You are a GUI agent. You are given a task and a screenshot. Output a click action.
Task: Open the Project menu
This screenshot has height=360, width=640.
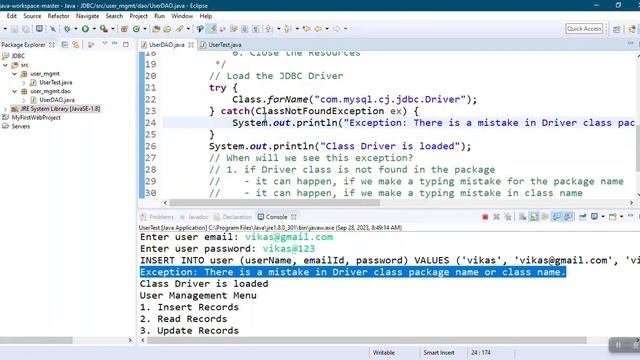coord(138,16)
